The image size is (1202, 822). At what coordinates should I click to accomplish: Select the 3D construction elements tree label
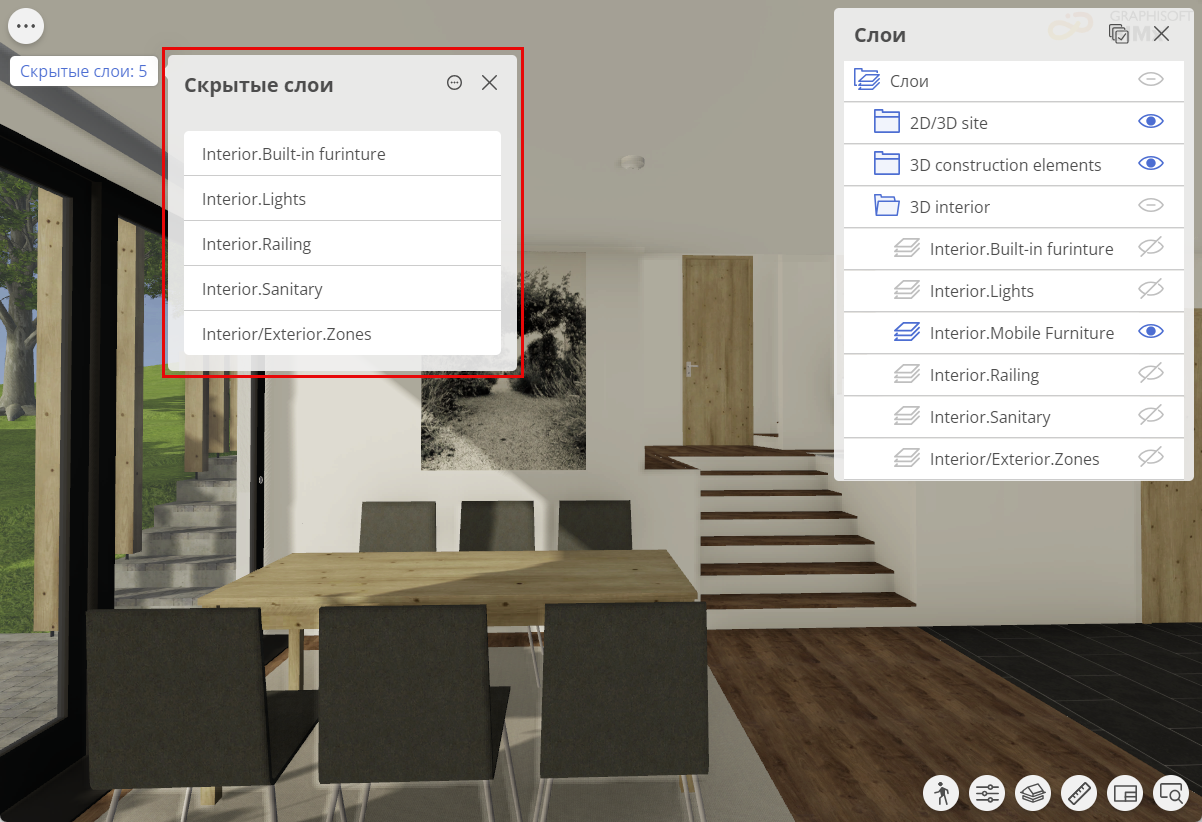pyautogui.click(x=1005, y=165)
